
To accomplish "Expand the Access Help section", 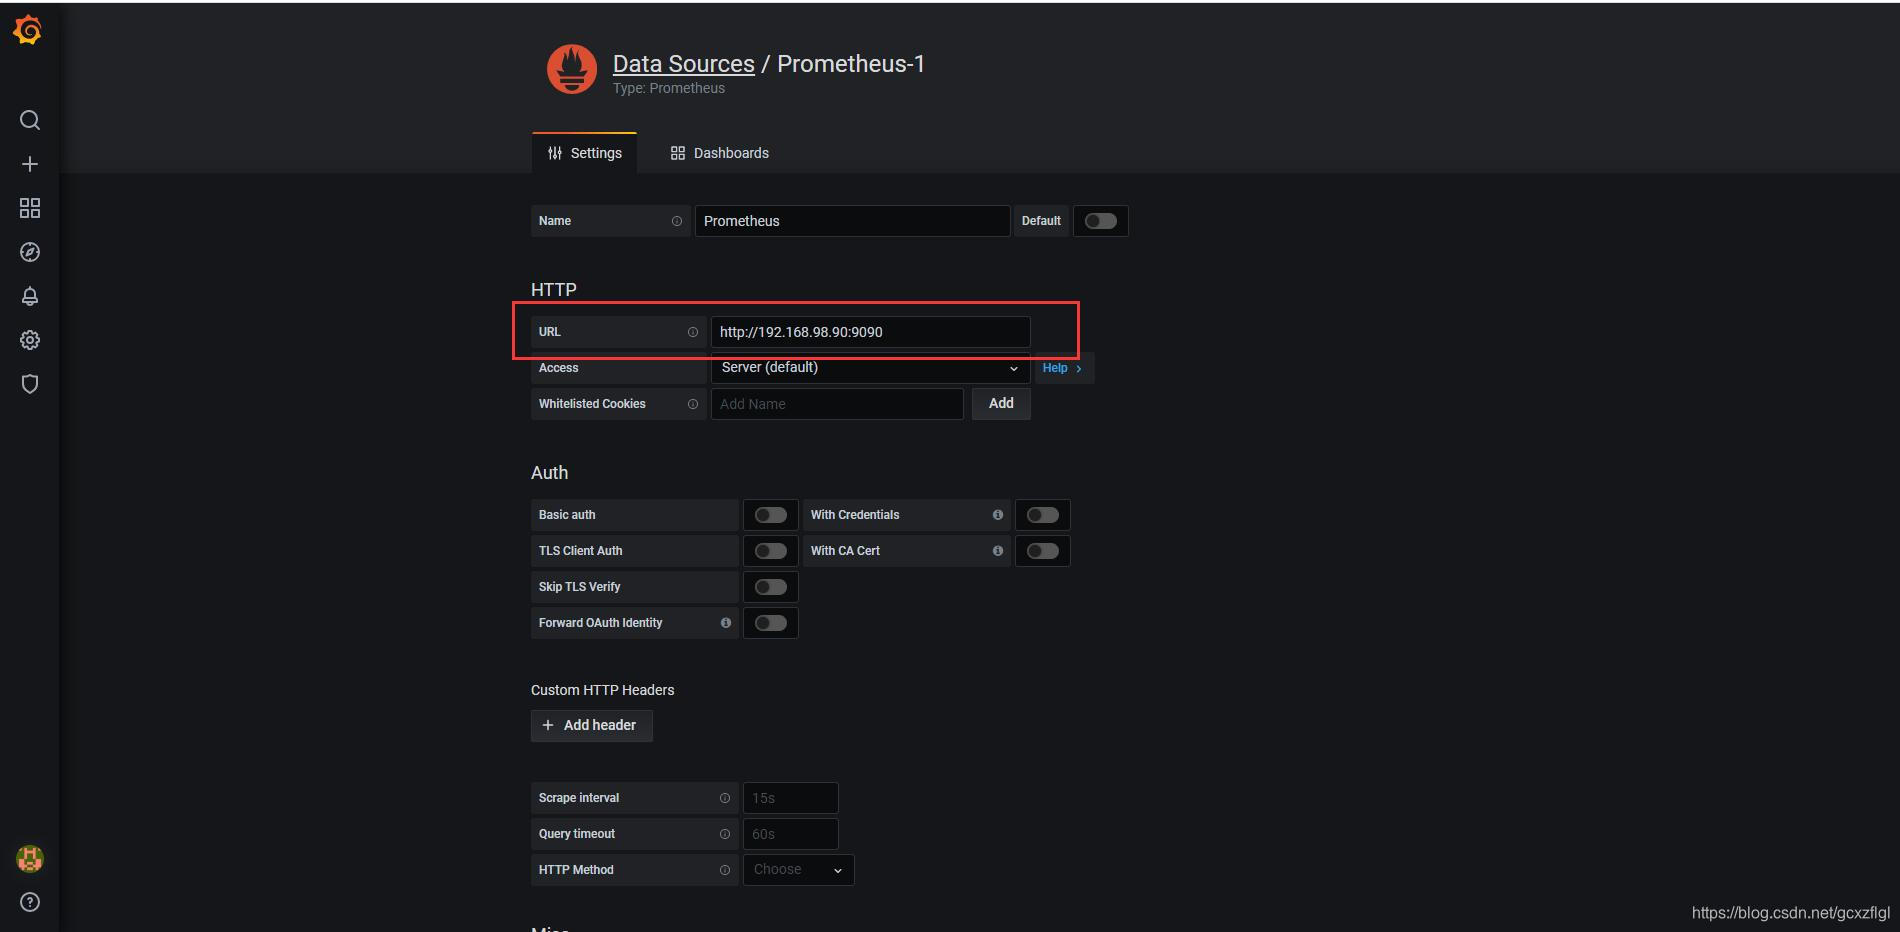I will 1062,368.
